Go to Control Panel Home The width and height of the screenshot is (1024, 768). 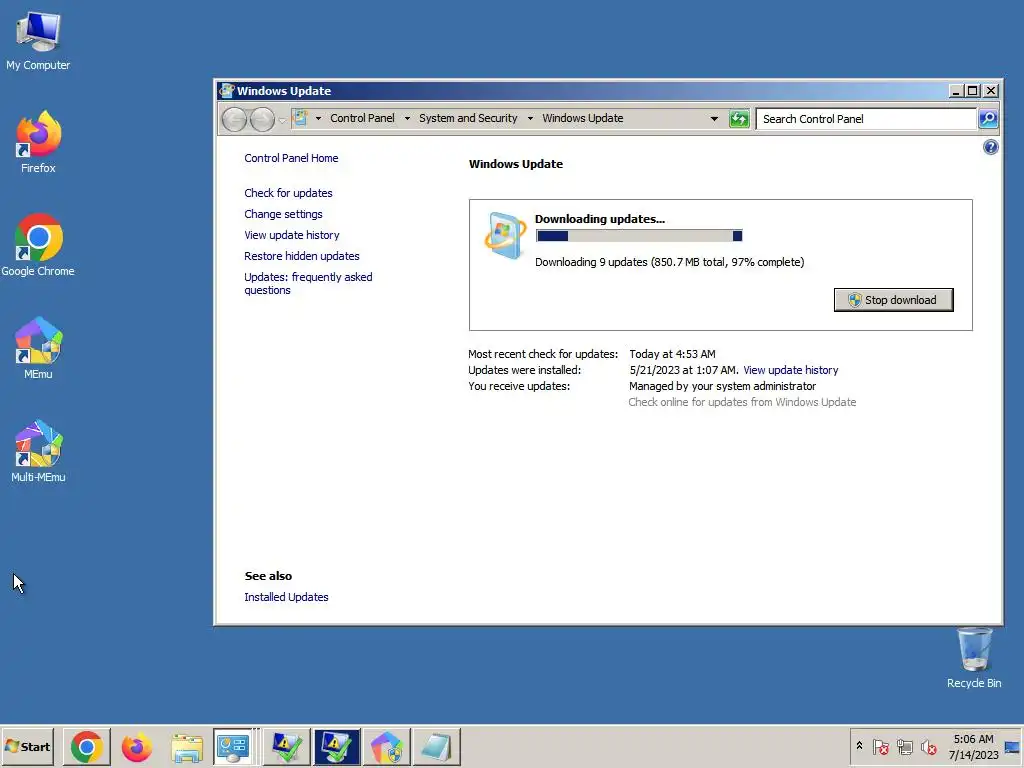tap(291, 158)
